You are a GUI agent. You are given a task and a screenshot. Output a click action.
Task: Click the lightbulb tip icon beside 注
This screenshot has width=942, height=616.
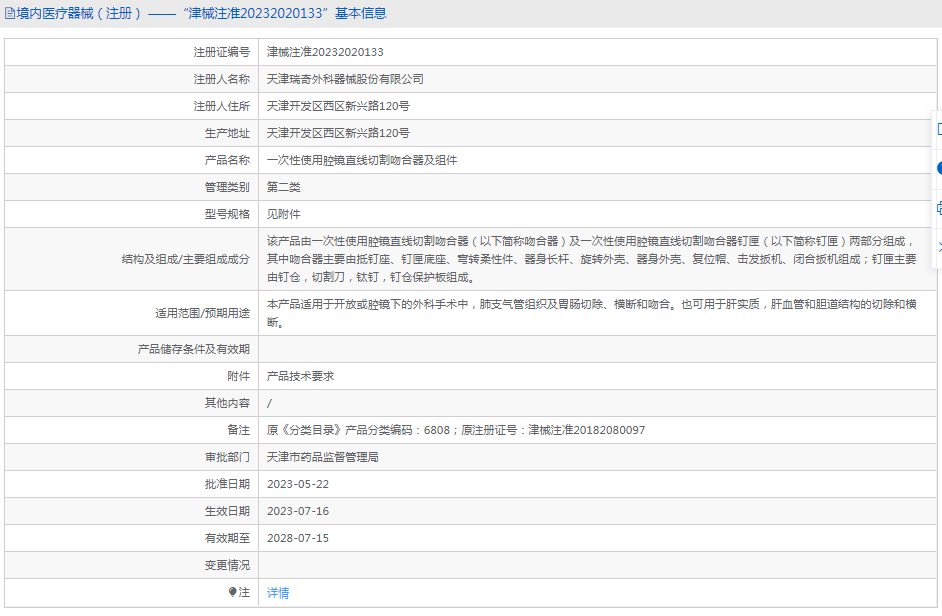(232, 592)
